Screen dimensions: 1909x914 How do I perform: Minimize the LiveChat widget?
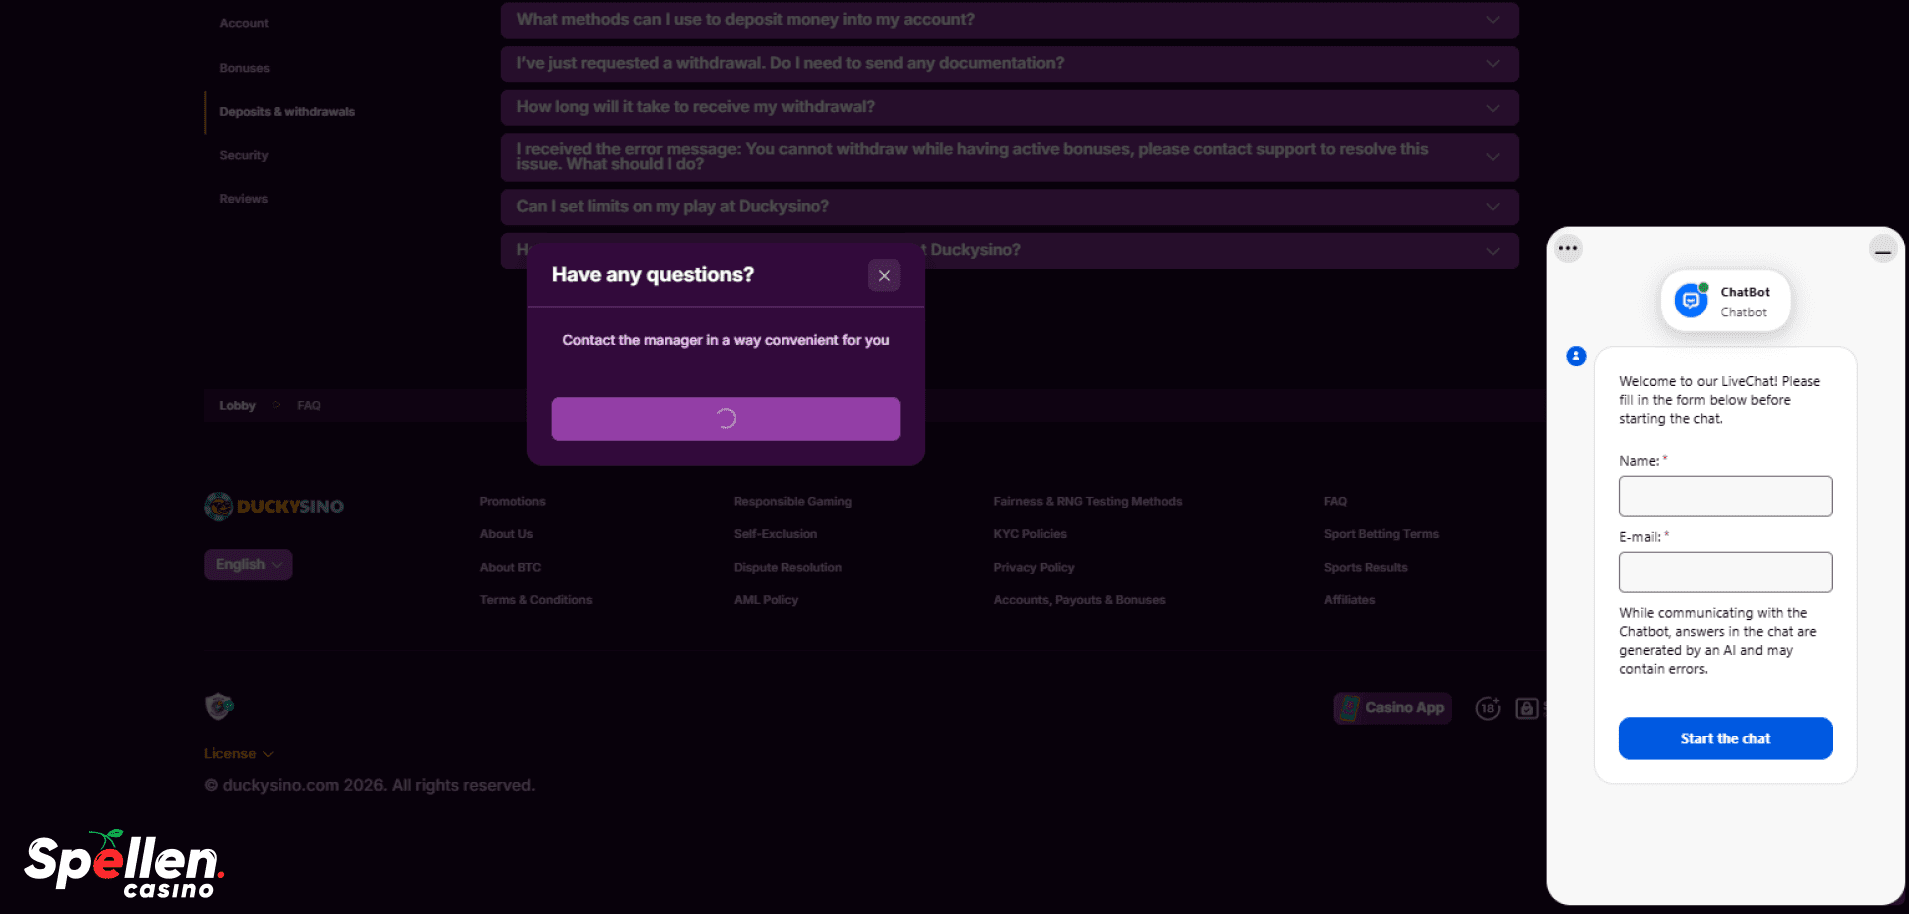click(1882, 249)
